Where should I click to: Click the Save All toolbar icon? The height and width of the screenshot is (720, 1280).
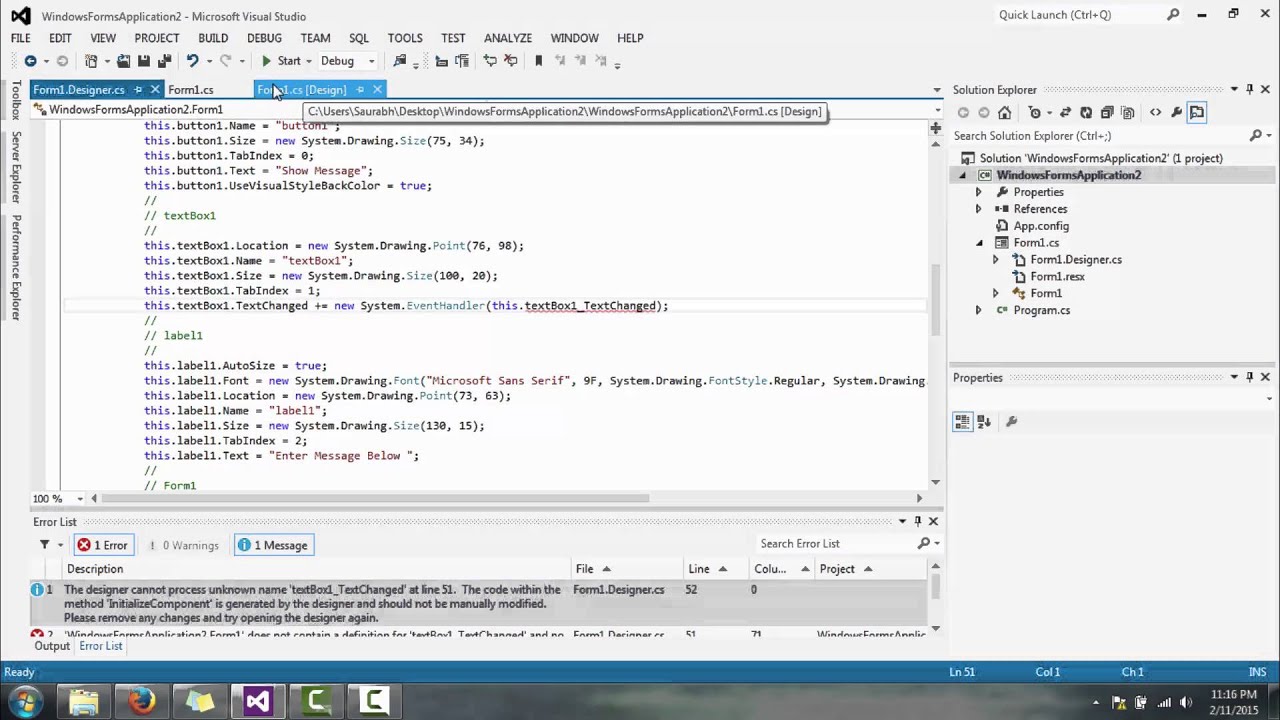[x=164, y=61]
